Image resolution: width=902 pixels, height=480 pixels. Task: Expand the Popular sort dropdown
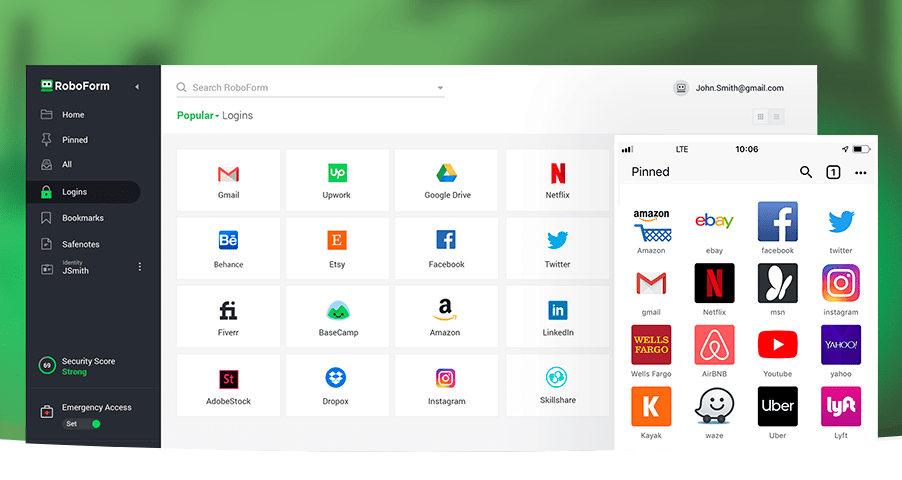[198, 116]
